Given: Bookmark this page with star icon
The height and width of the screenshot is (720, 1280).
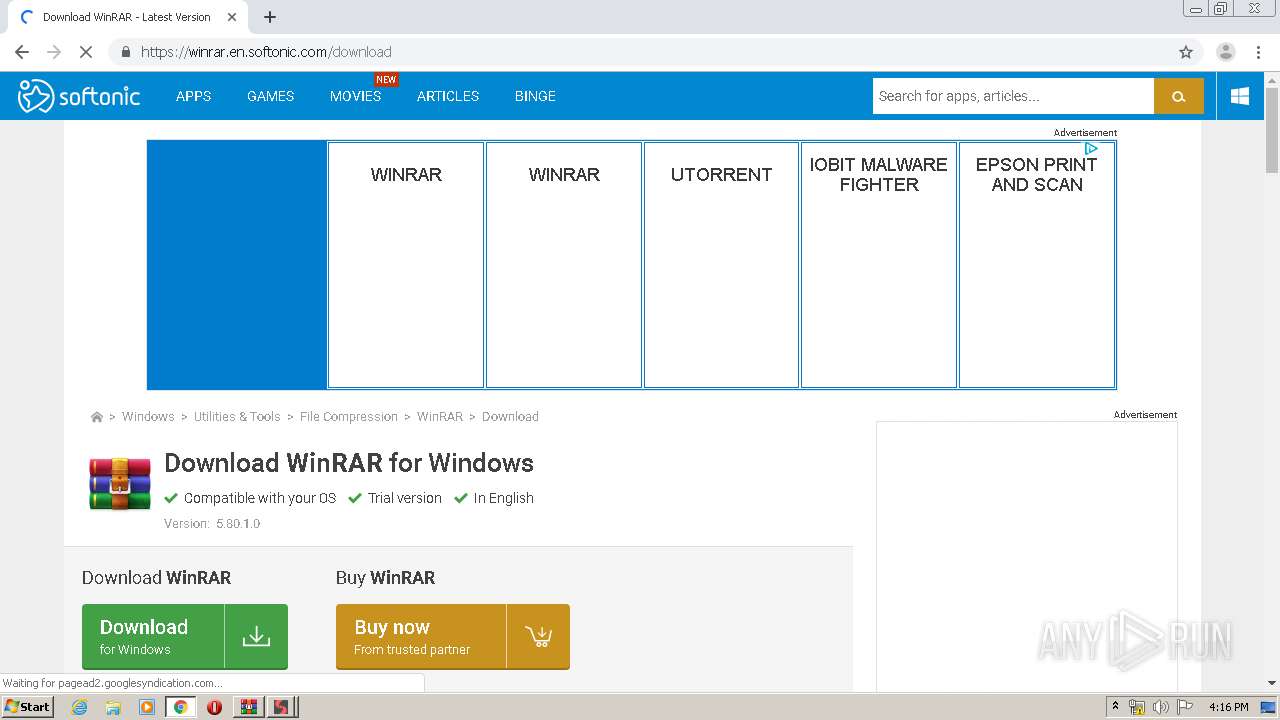Looking at the screenshot, I should [x=1186, y=52].
